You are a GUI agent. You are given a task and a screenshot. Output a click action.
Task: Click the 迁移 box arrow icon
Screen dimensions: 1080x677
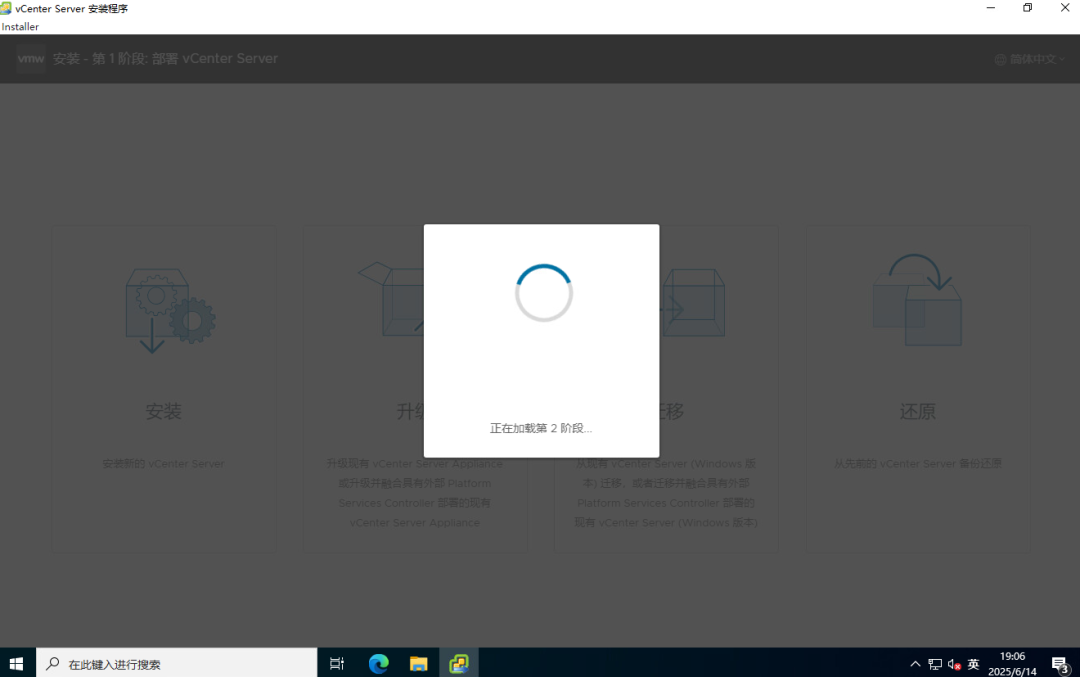(x=692, y=302)
